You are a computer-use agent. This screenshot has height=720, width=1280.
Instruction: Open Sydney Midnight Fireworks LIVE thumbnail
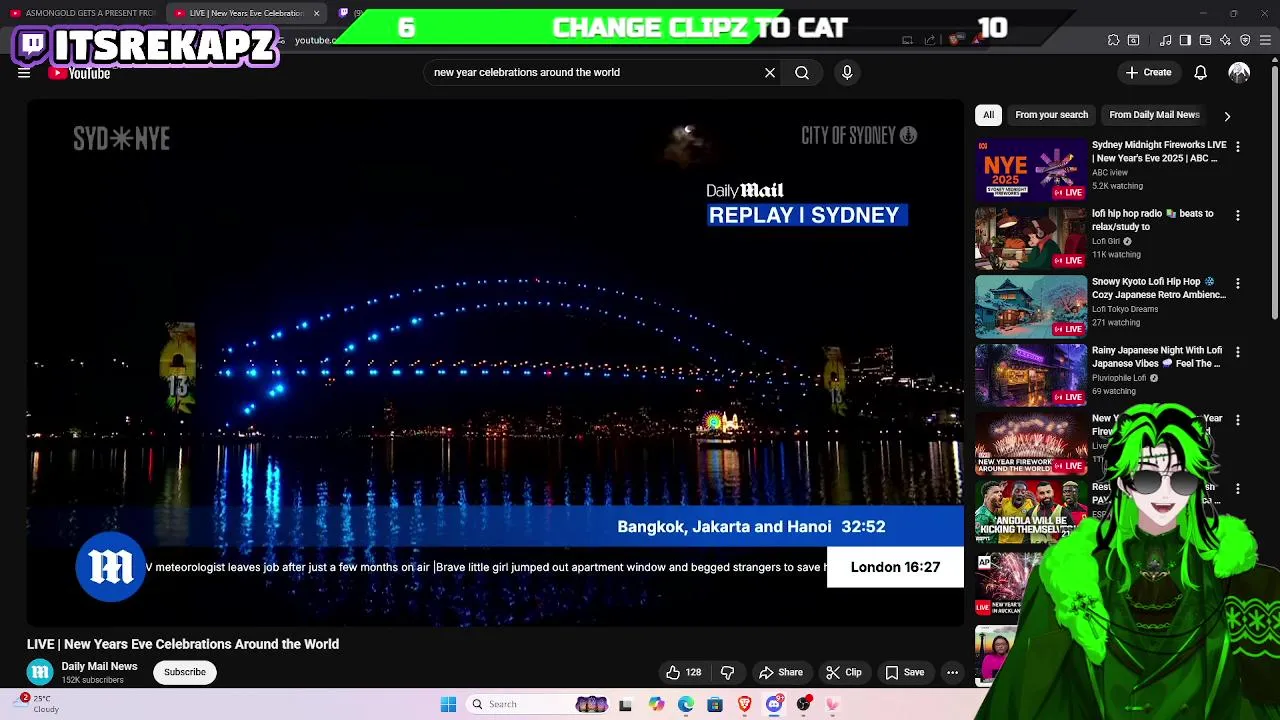coord(1030,169)
